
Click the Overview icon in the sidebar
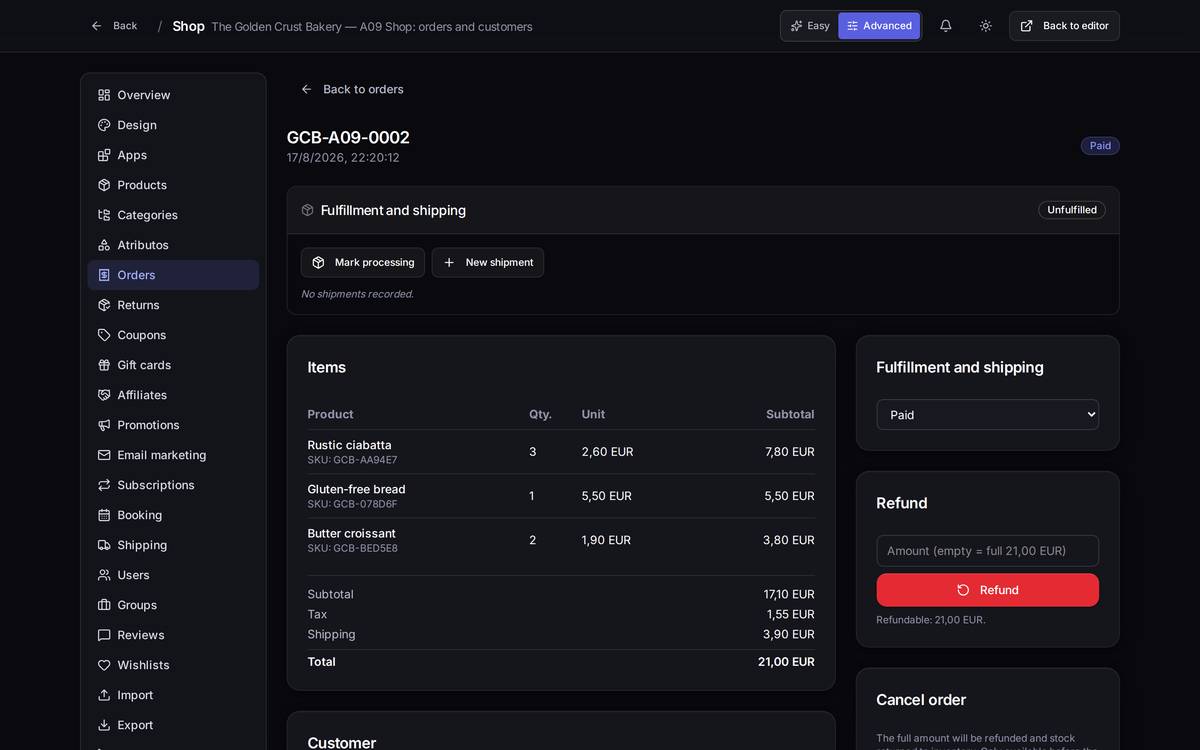pos(104,95)
